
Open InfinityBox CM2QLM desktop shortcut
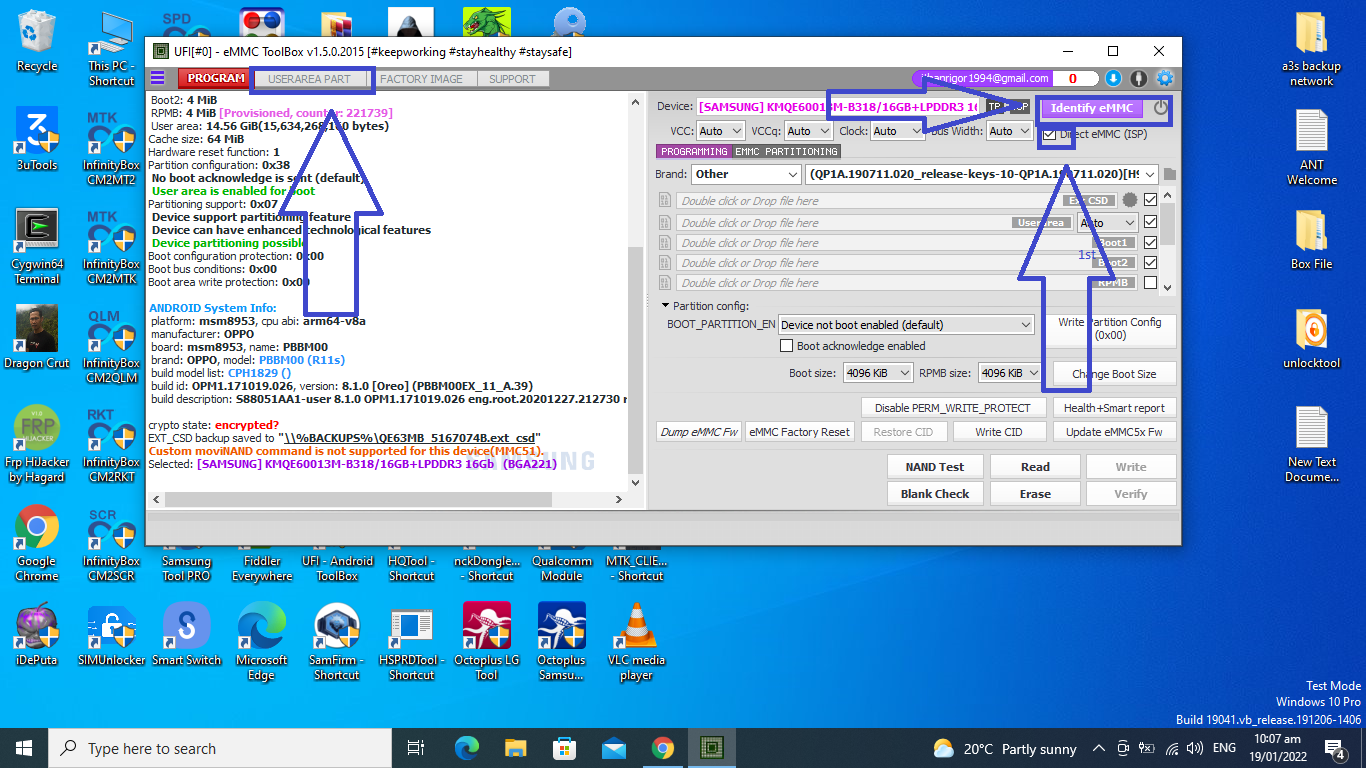tap(111, 345)
